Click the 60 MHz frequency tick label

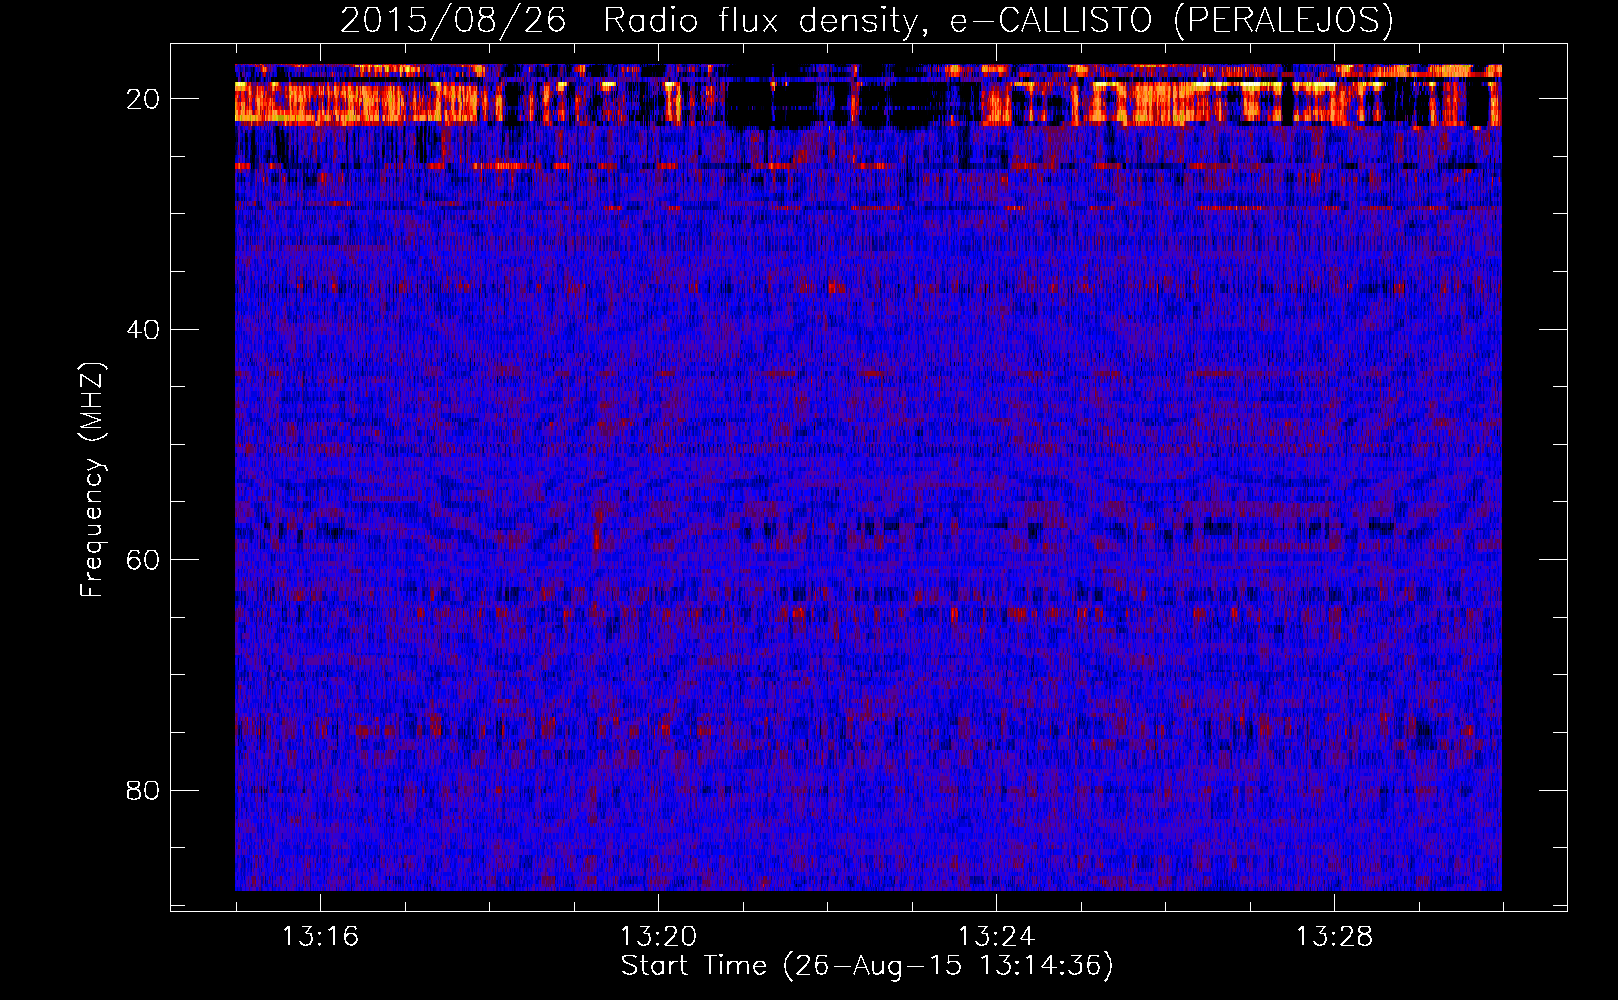tap(144, 560)
